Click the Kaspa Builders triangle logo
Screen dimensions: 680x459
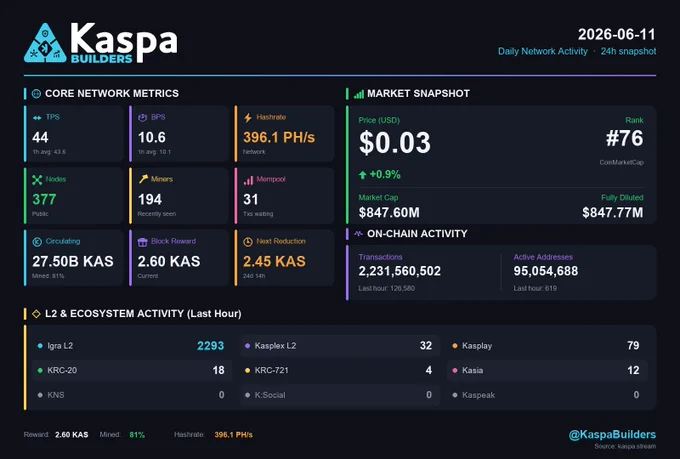[x=45, y=43]
